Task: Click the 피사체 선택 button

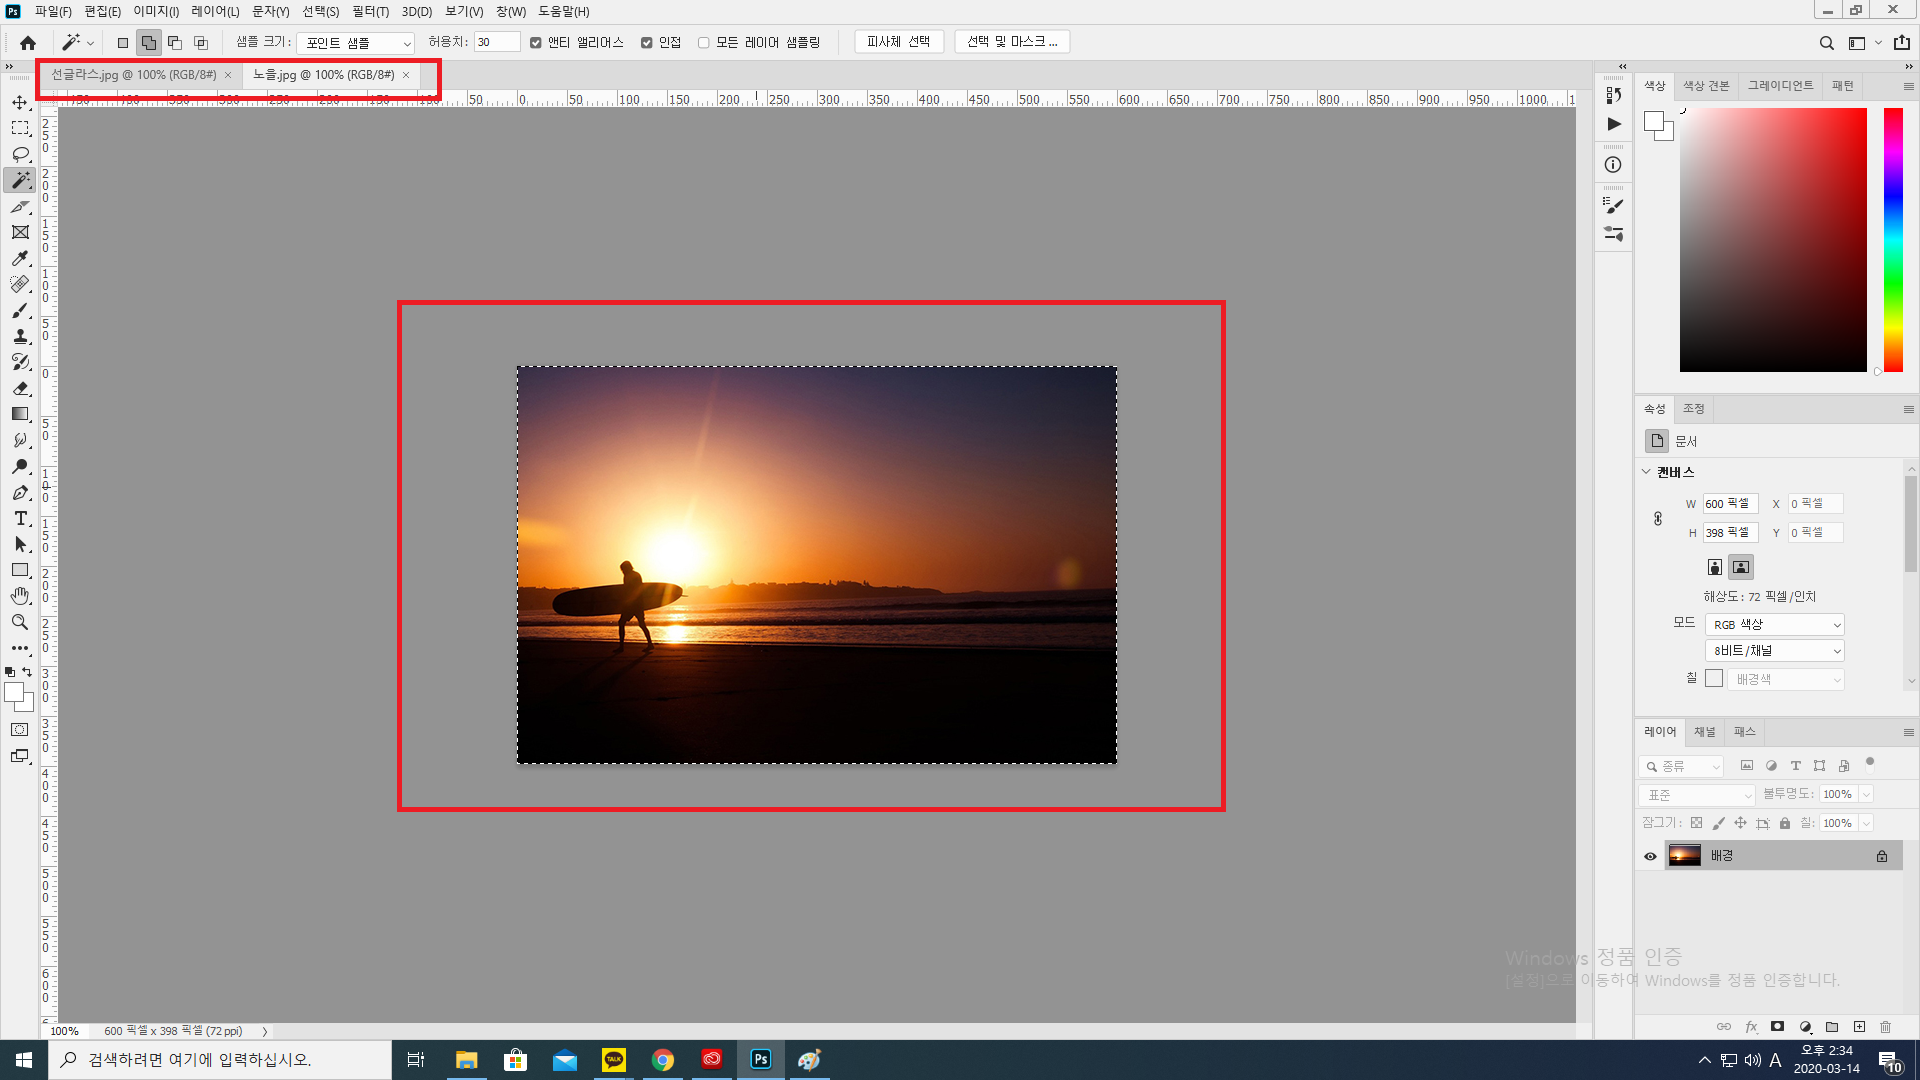Action: pyautogui.click(x=898, y=42)
